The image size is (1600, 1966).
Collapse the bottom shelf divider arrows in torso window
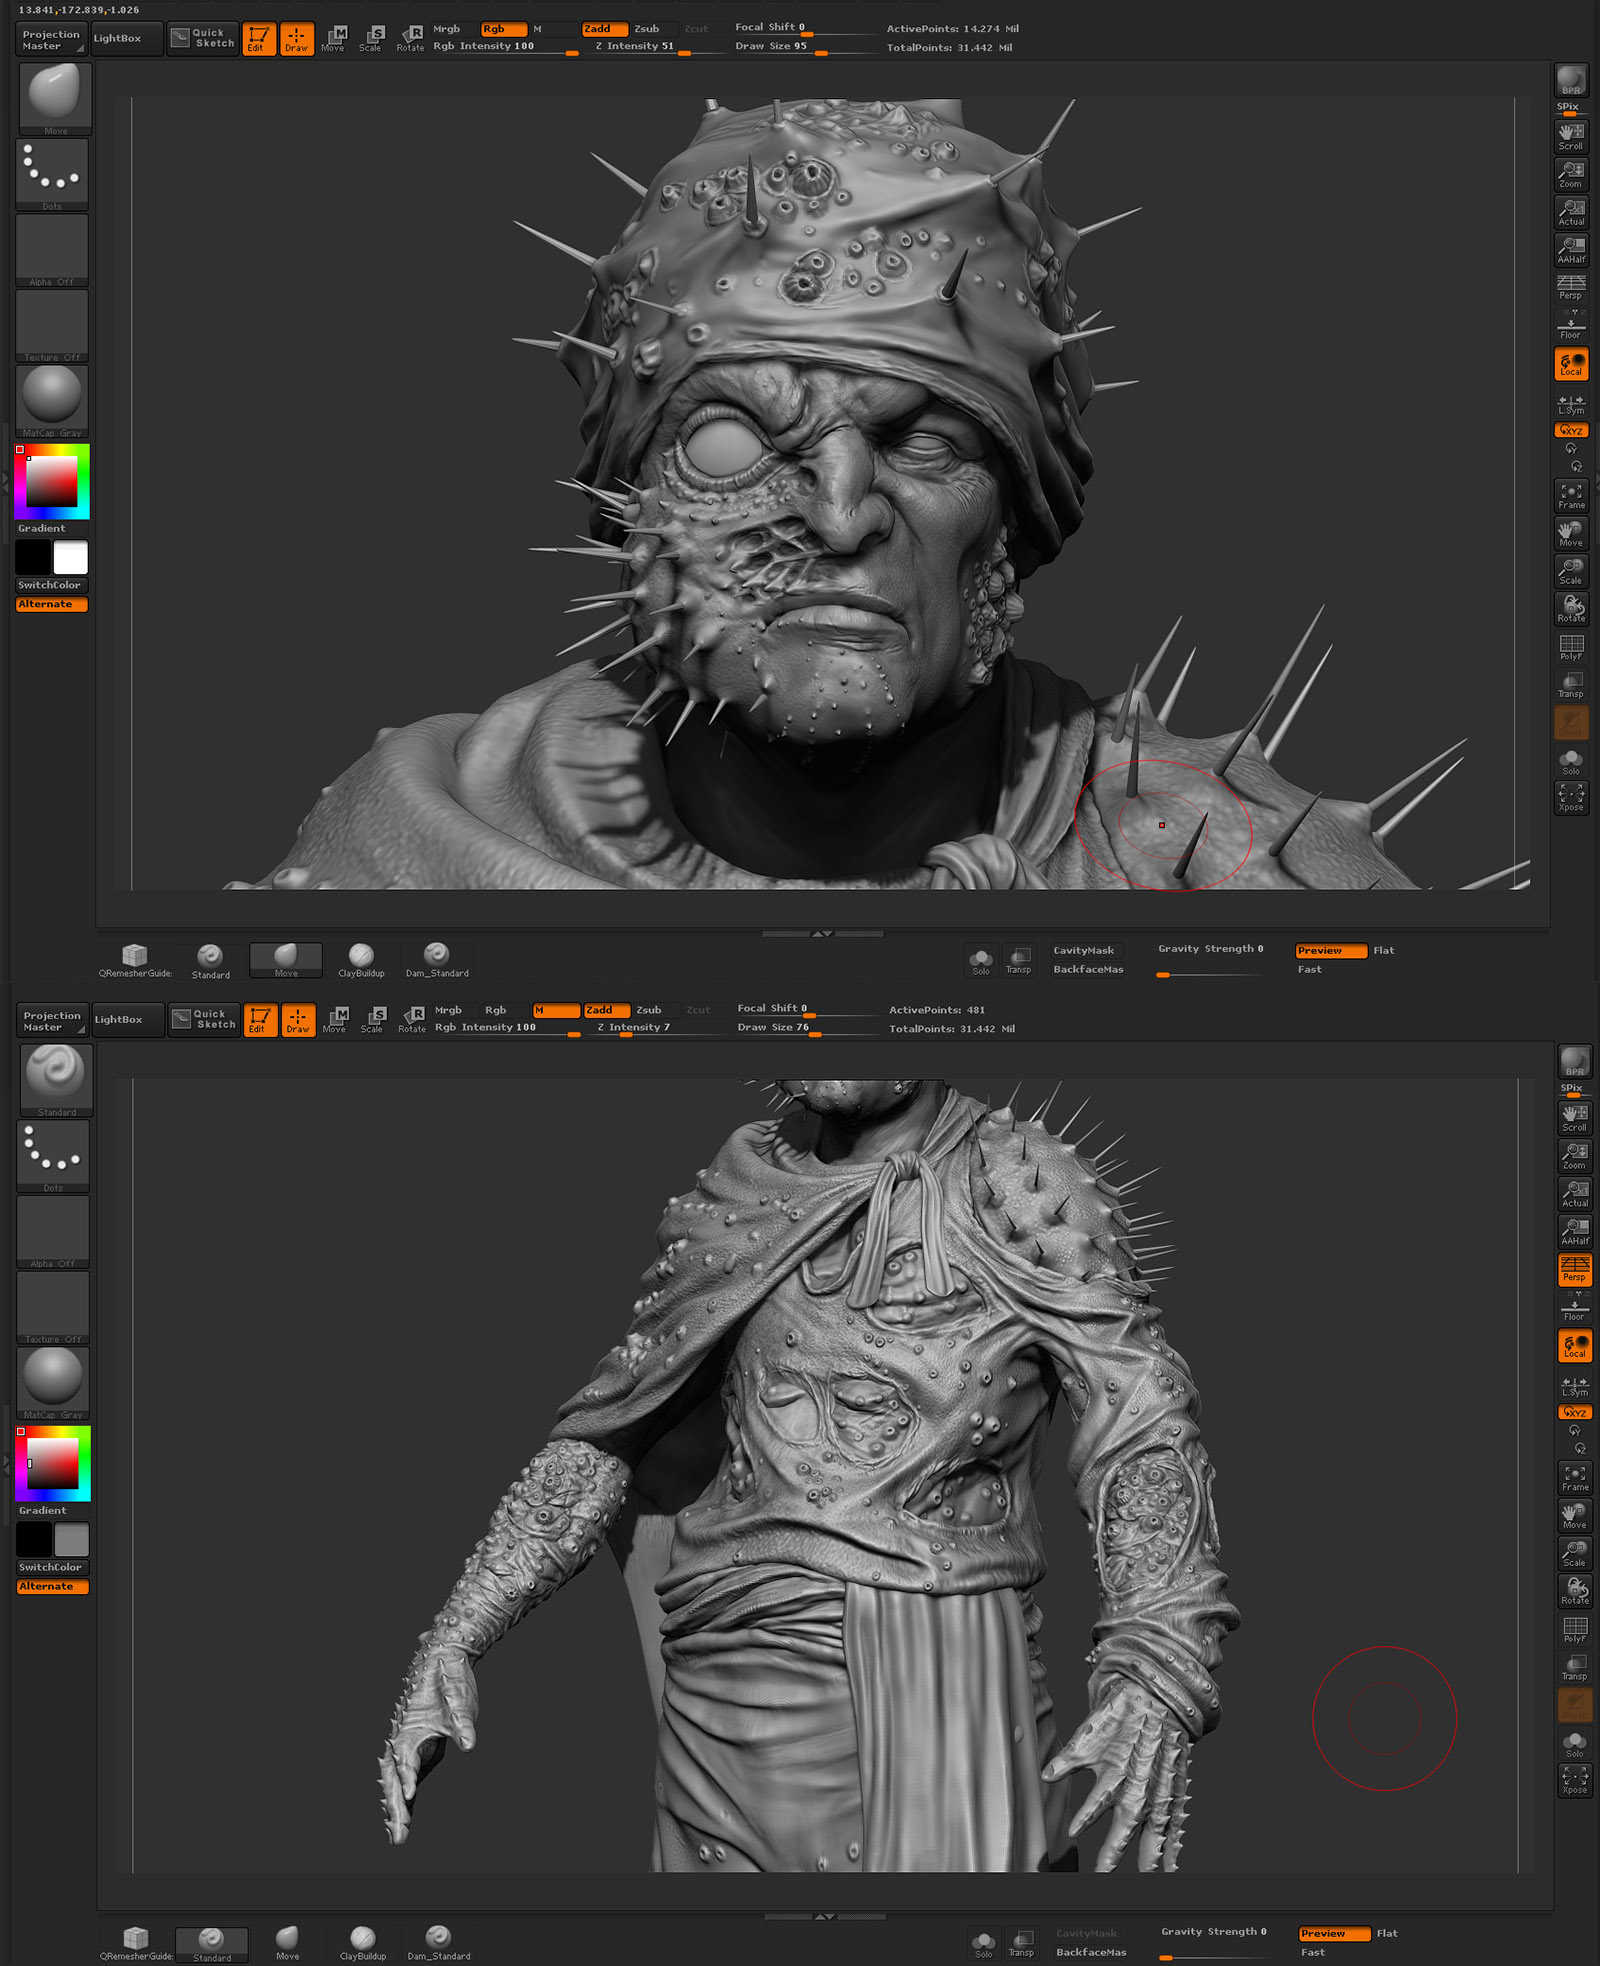click(824, 1916)
